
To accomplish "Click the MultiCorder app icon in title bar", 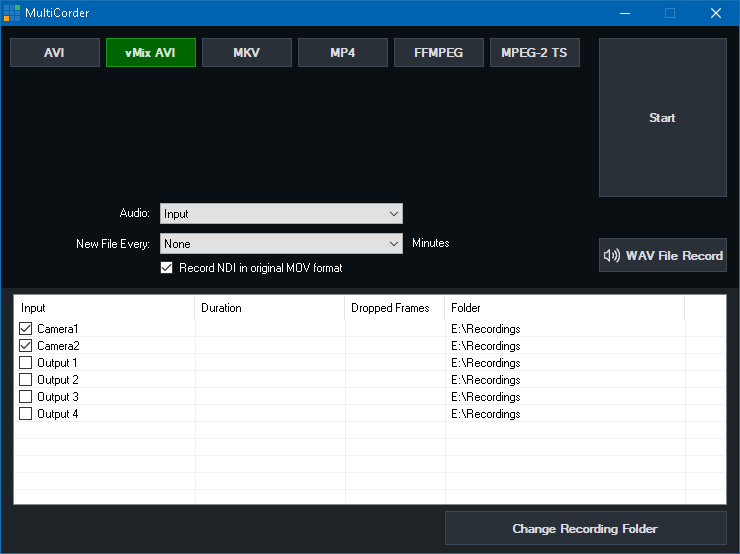I will pos(12,13).
